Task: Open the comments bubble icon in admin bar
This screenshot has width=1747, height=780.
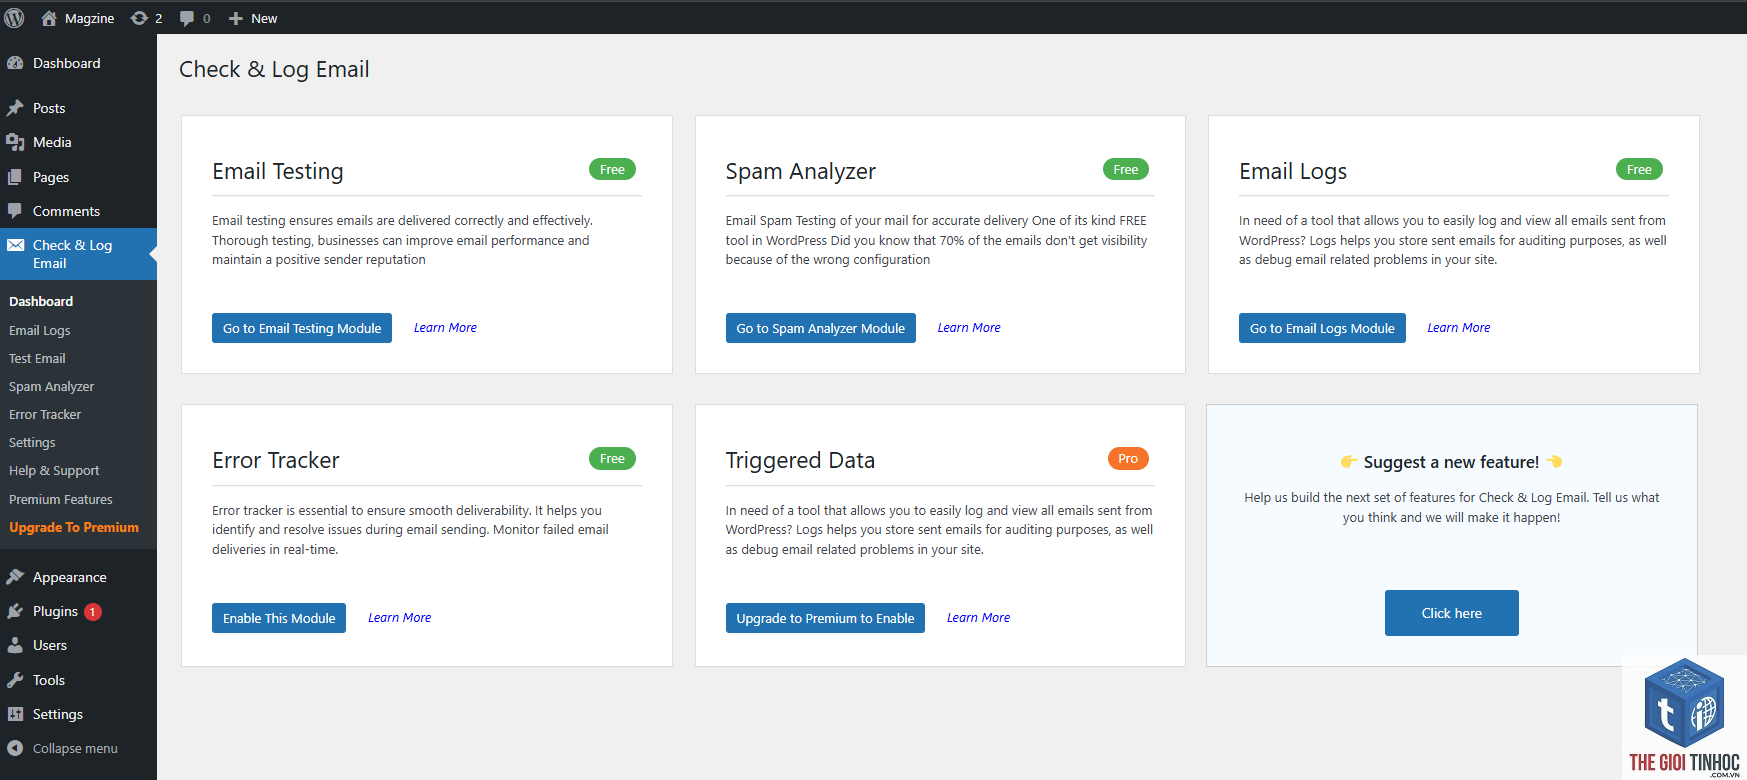Action: (187, 18)
